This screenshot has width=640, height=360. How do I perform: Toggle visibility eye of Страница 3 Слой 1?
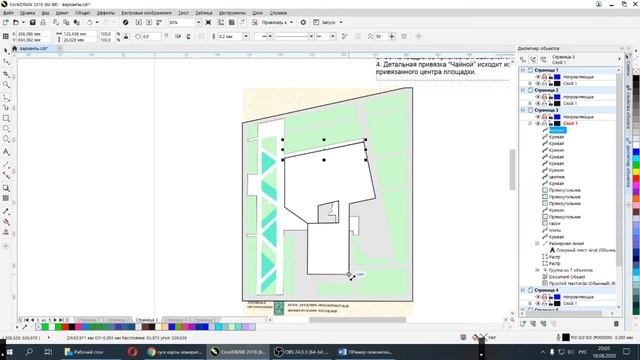(538, 123)
